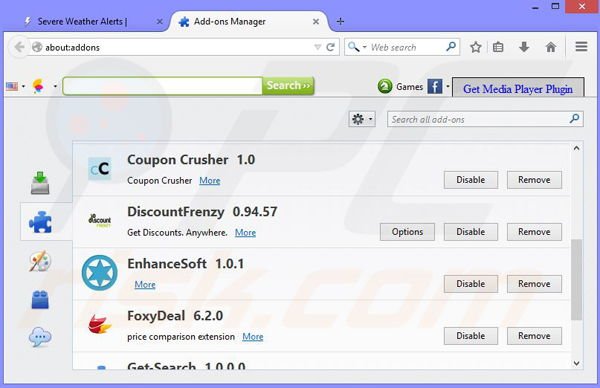
Task: Close the Severe Weather Alerts tab
Action: coord(160,22)
